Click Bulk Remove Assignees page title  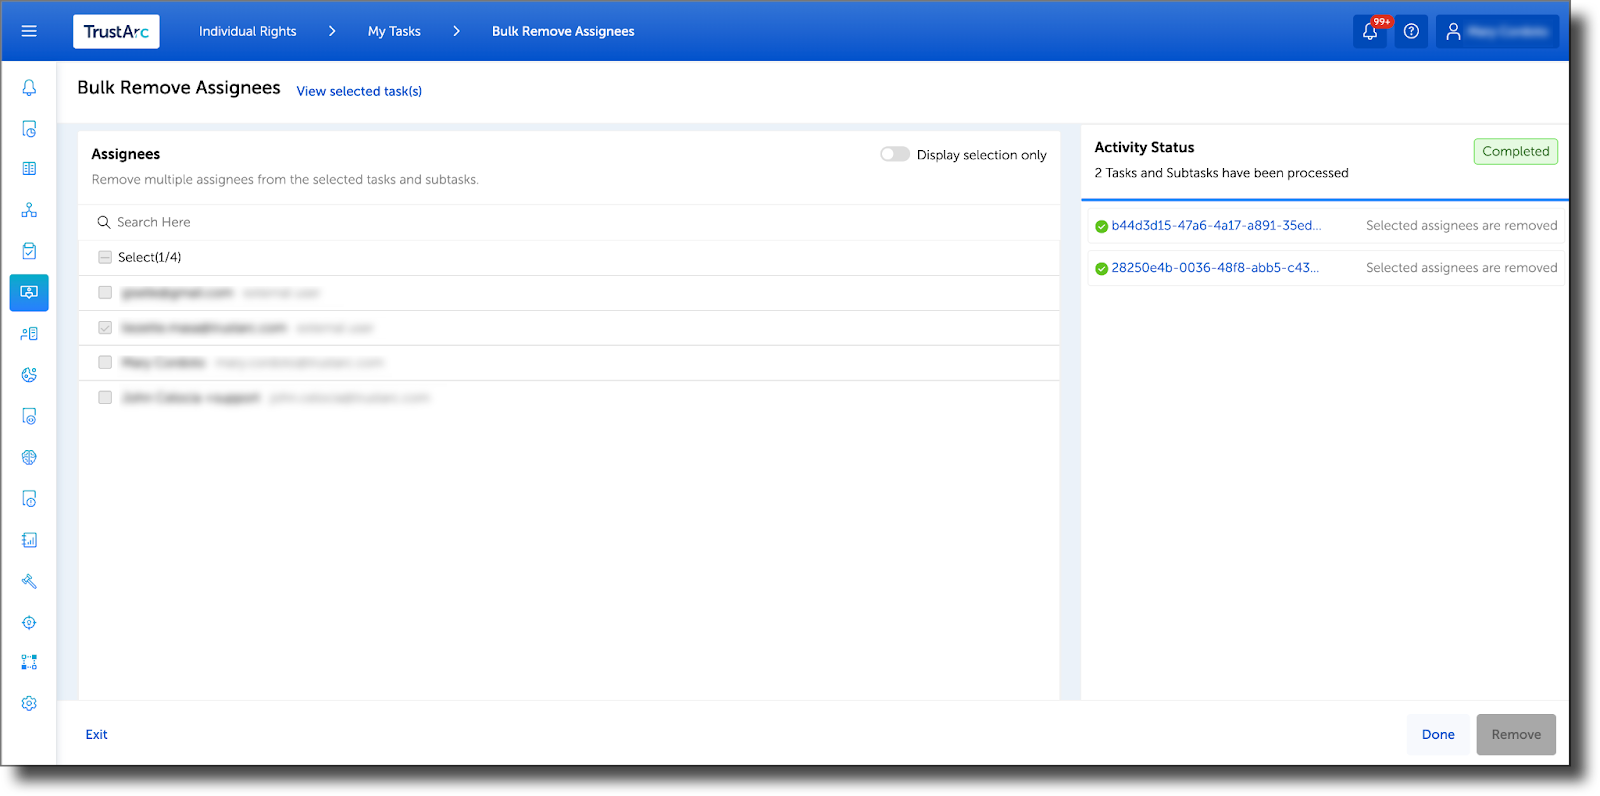179,87
